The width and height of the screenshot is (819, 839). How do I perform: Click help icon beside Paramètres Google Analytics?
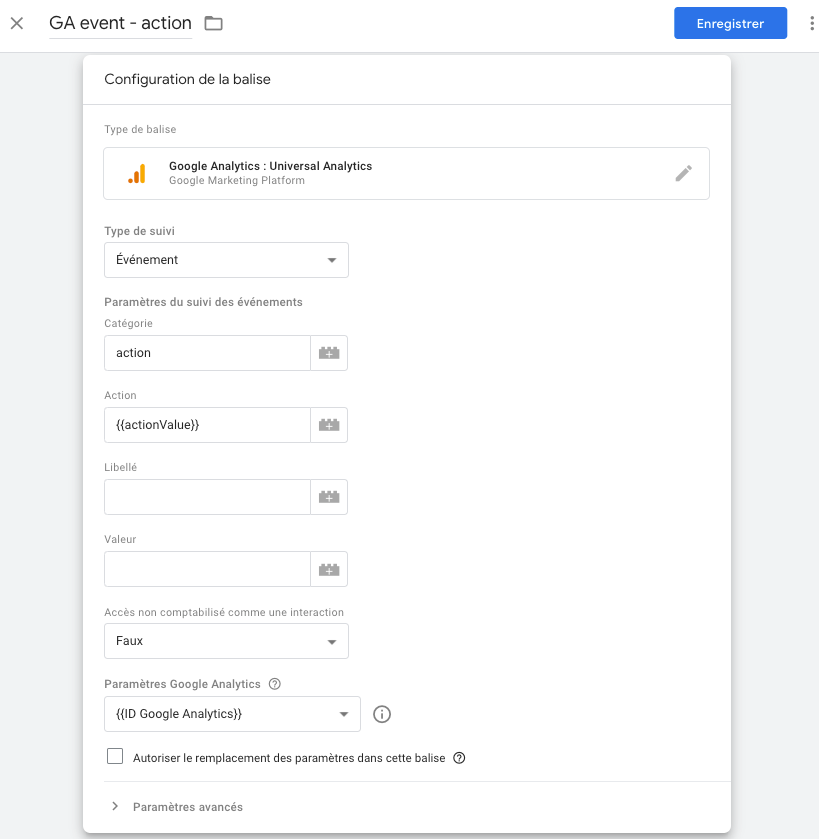point(275,684)
